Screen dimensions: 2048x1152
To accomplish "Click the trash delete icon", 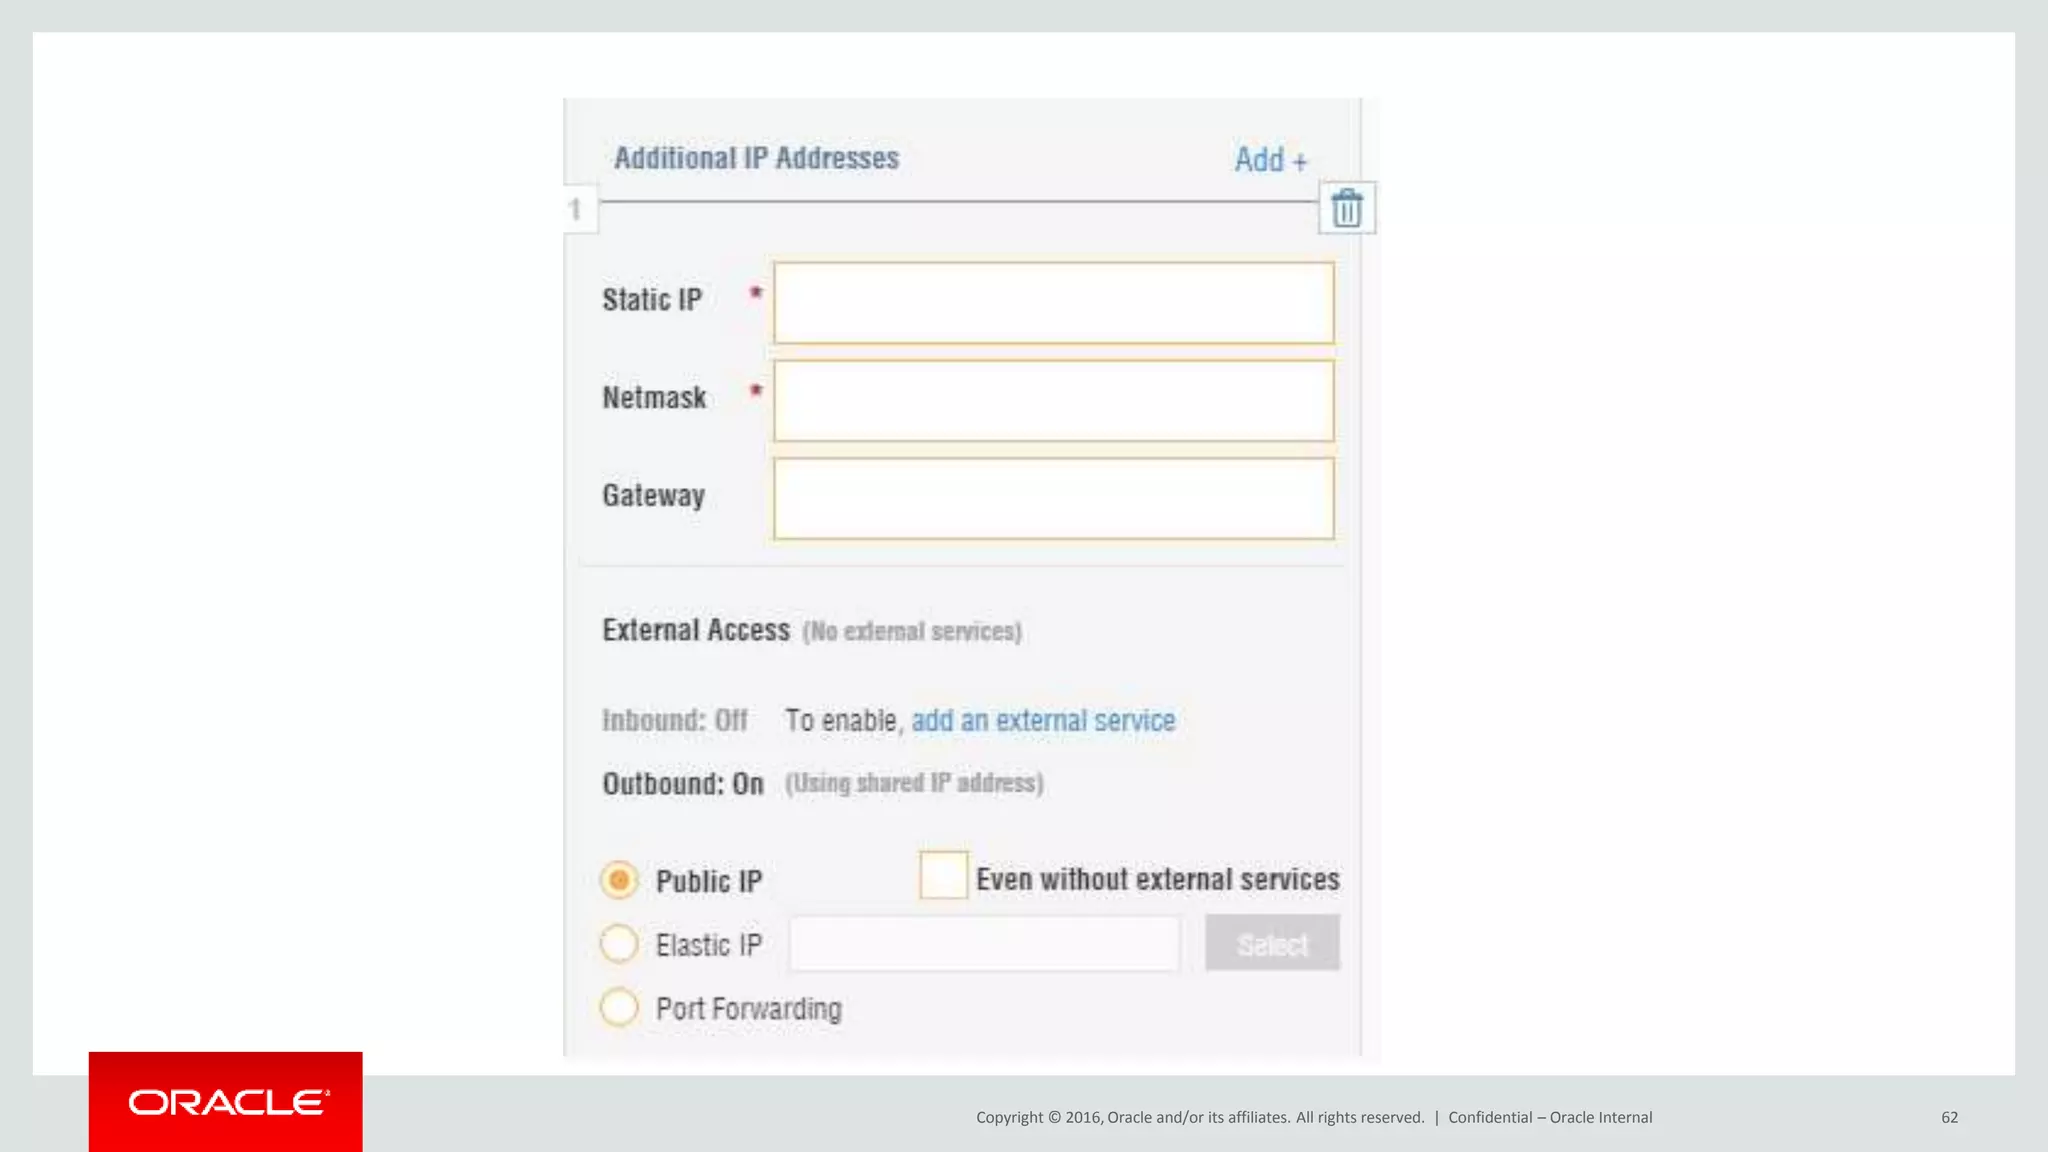I will (1347, 208).
